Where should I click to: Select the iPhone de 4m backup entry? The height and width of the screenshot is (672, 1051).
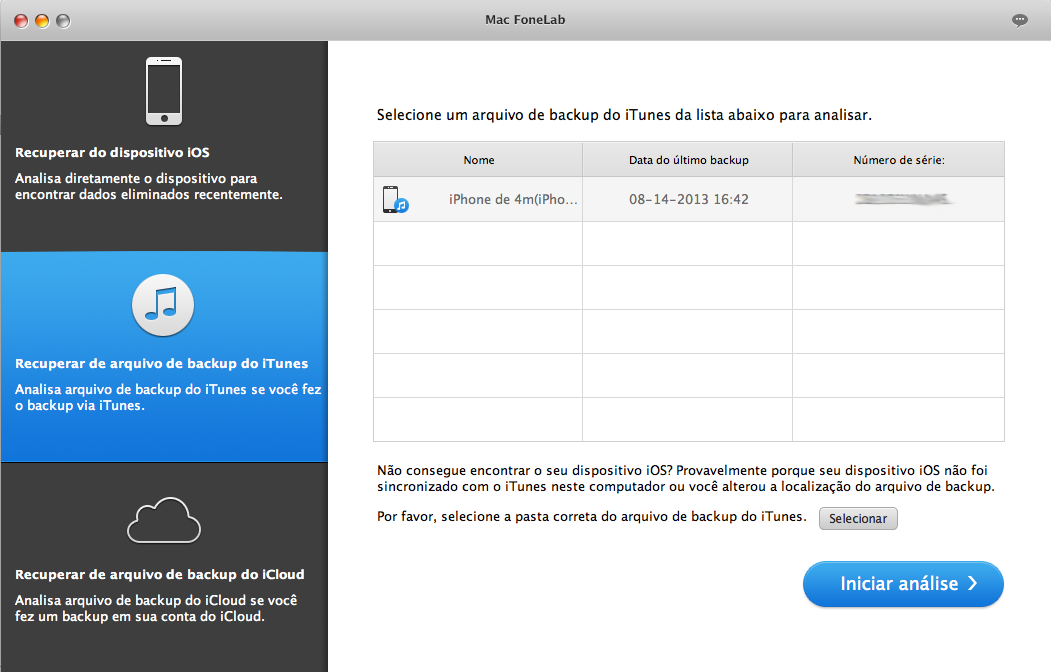(x=688, y=199)
